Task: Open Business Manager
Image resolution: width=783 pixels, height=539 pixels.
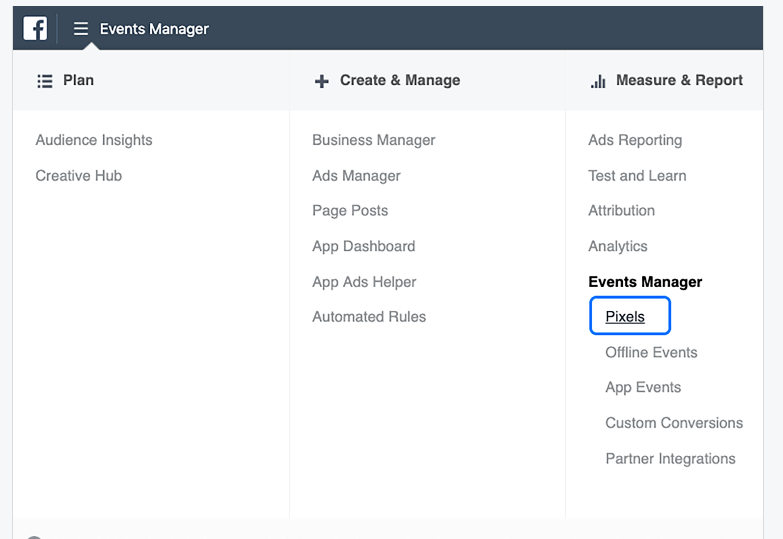Action: click(374, 140)
